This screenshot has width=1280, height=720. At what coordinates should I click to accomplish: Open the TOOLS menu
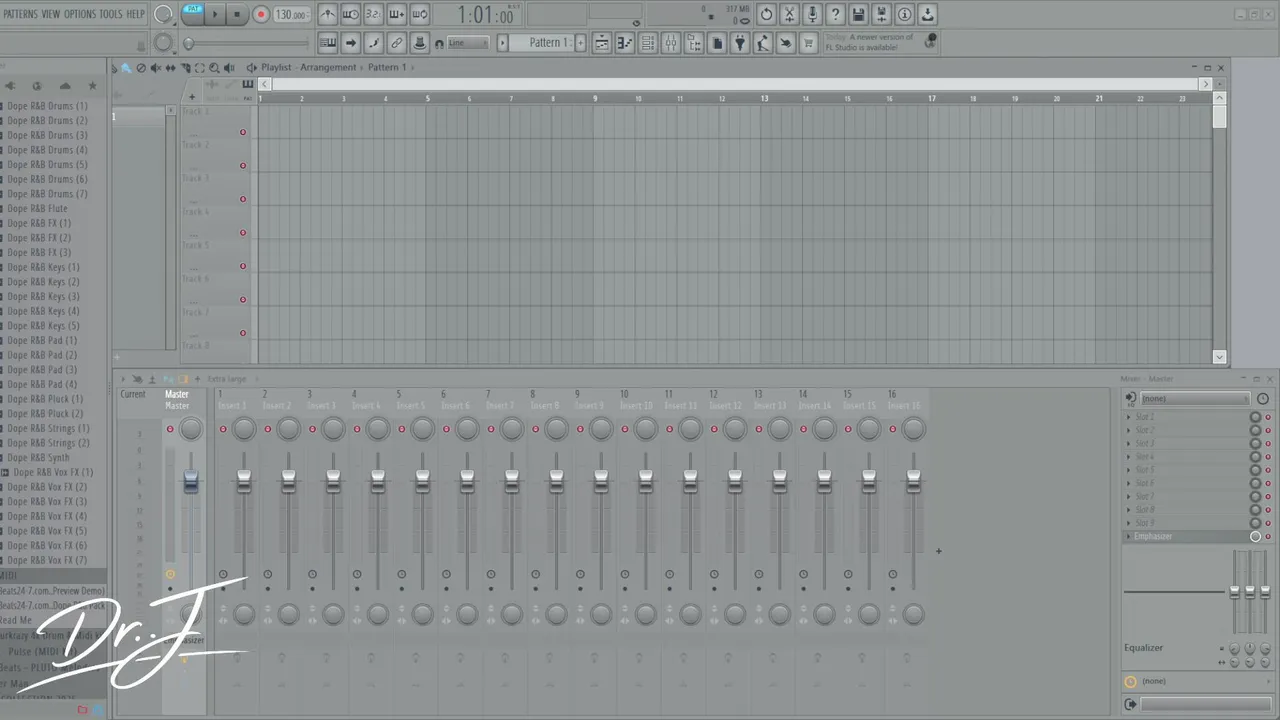click(110, 14)
